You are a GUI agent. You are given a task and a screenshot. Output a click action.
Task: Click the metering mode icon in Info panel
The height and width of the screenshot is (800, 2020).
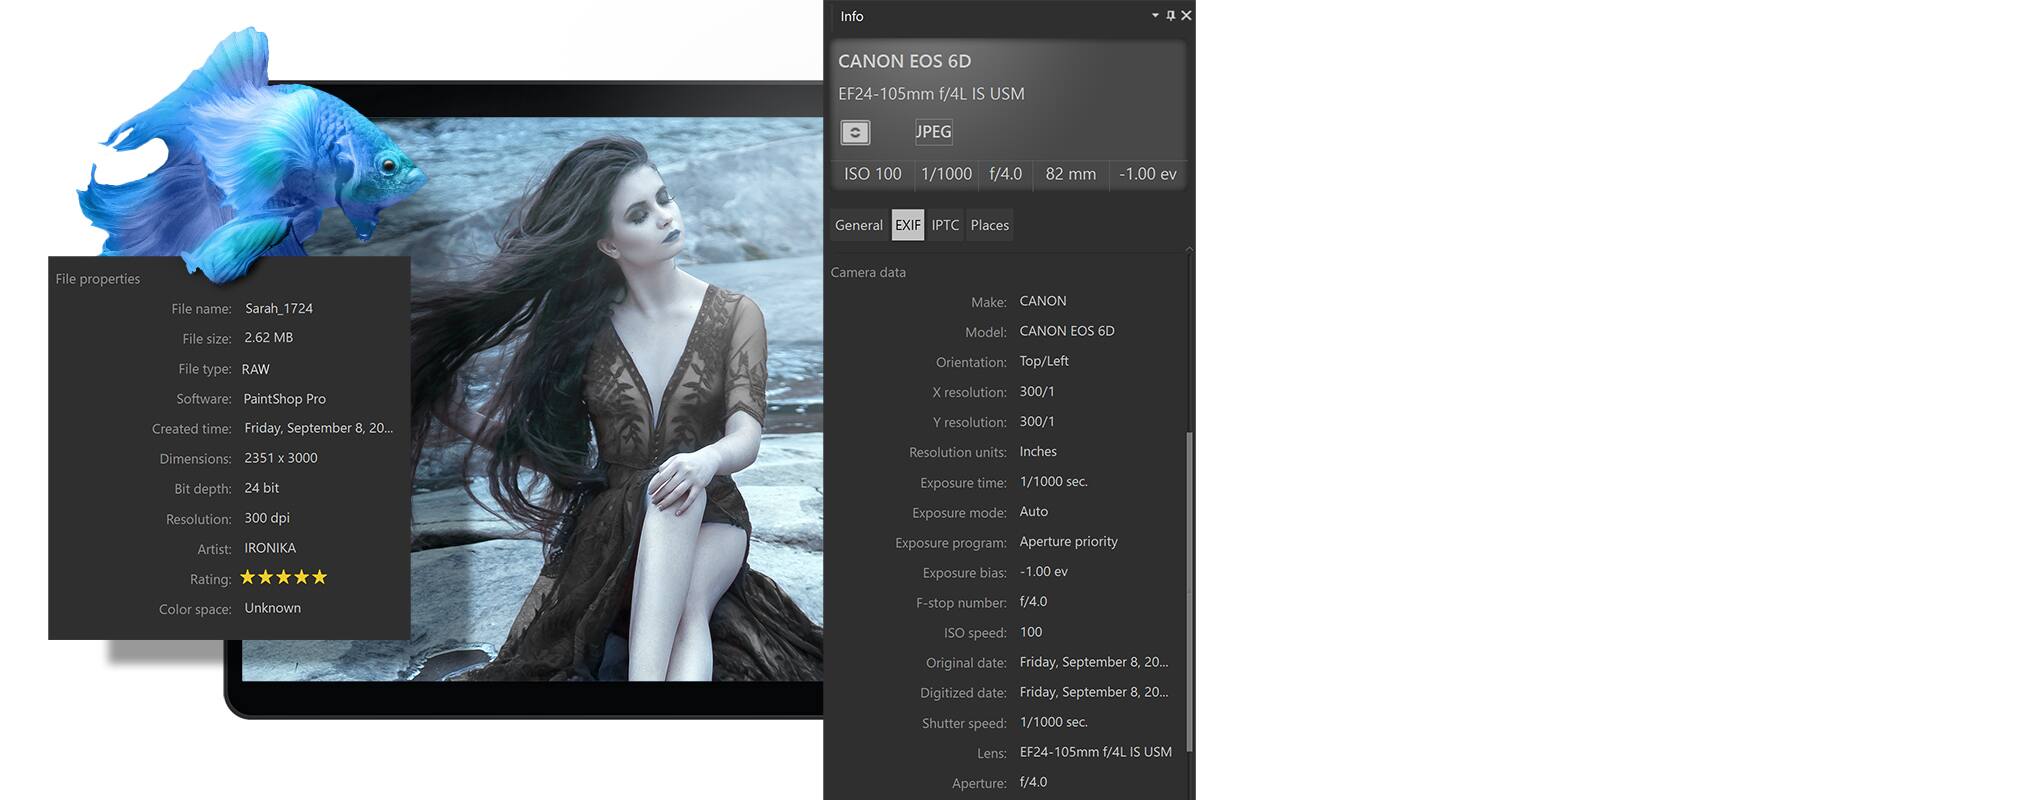tap(855, 132)
